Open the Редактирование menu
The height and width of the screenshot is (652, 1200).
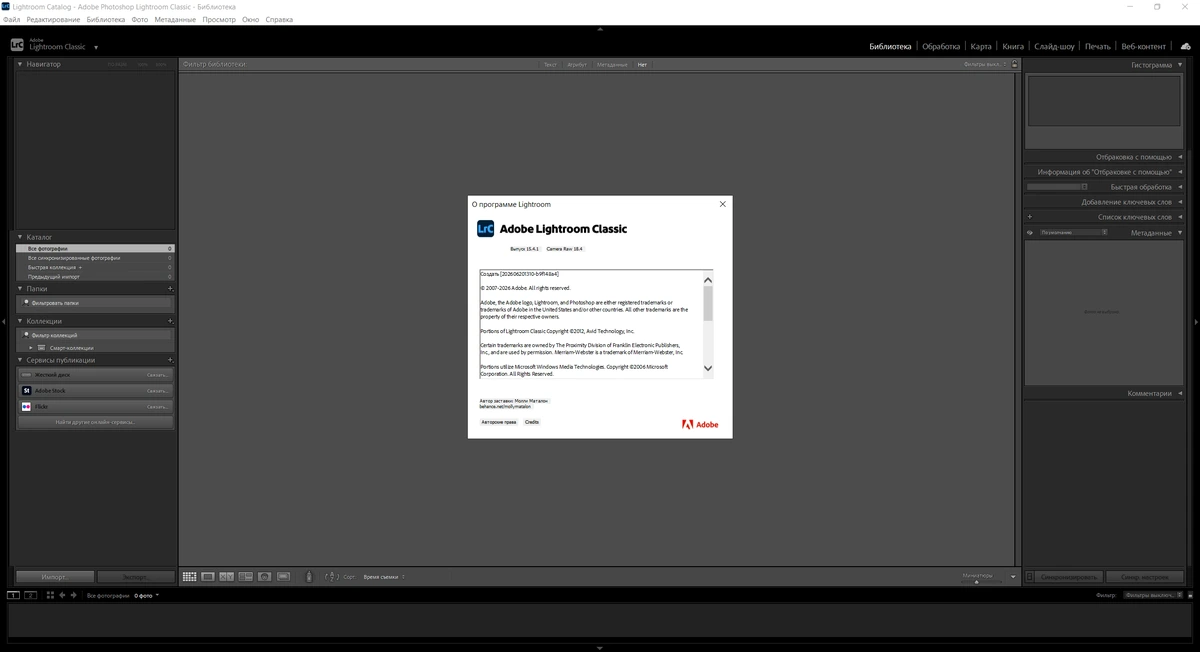(54, 19)
